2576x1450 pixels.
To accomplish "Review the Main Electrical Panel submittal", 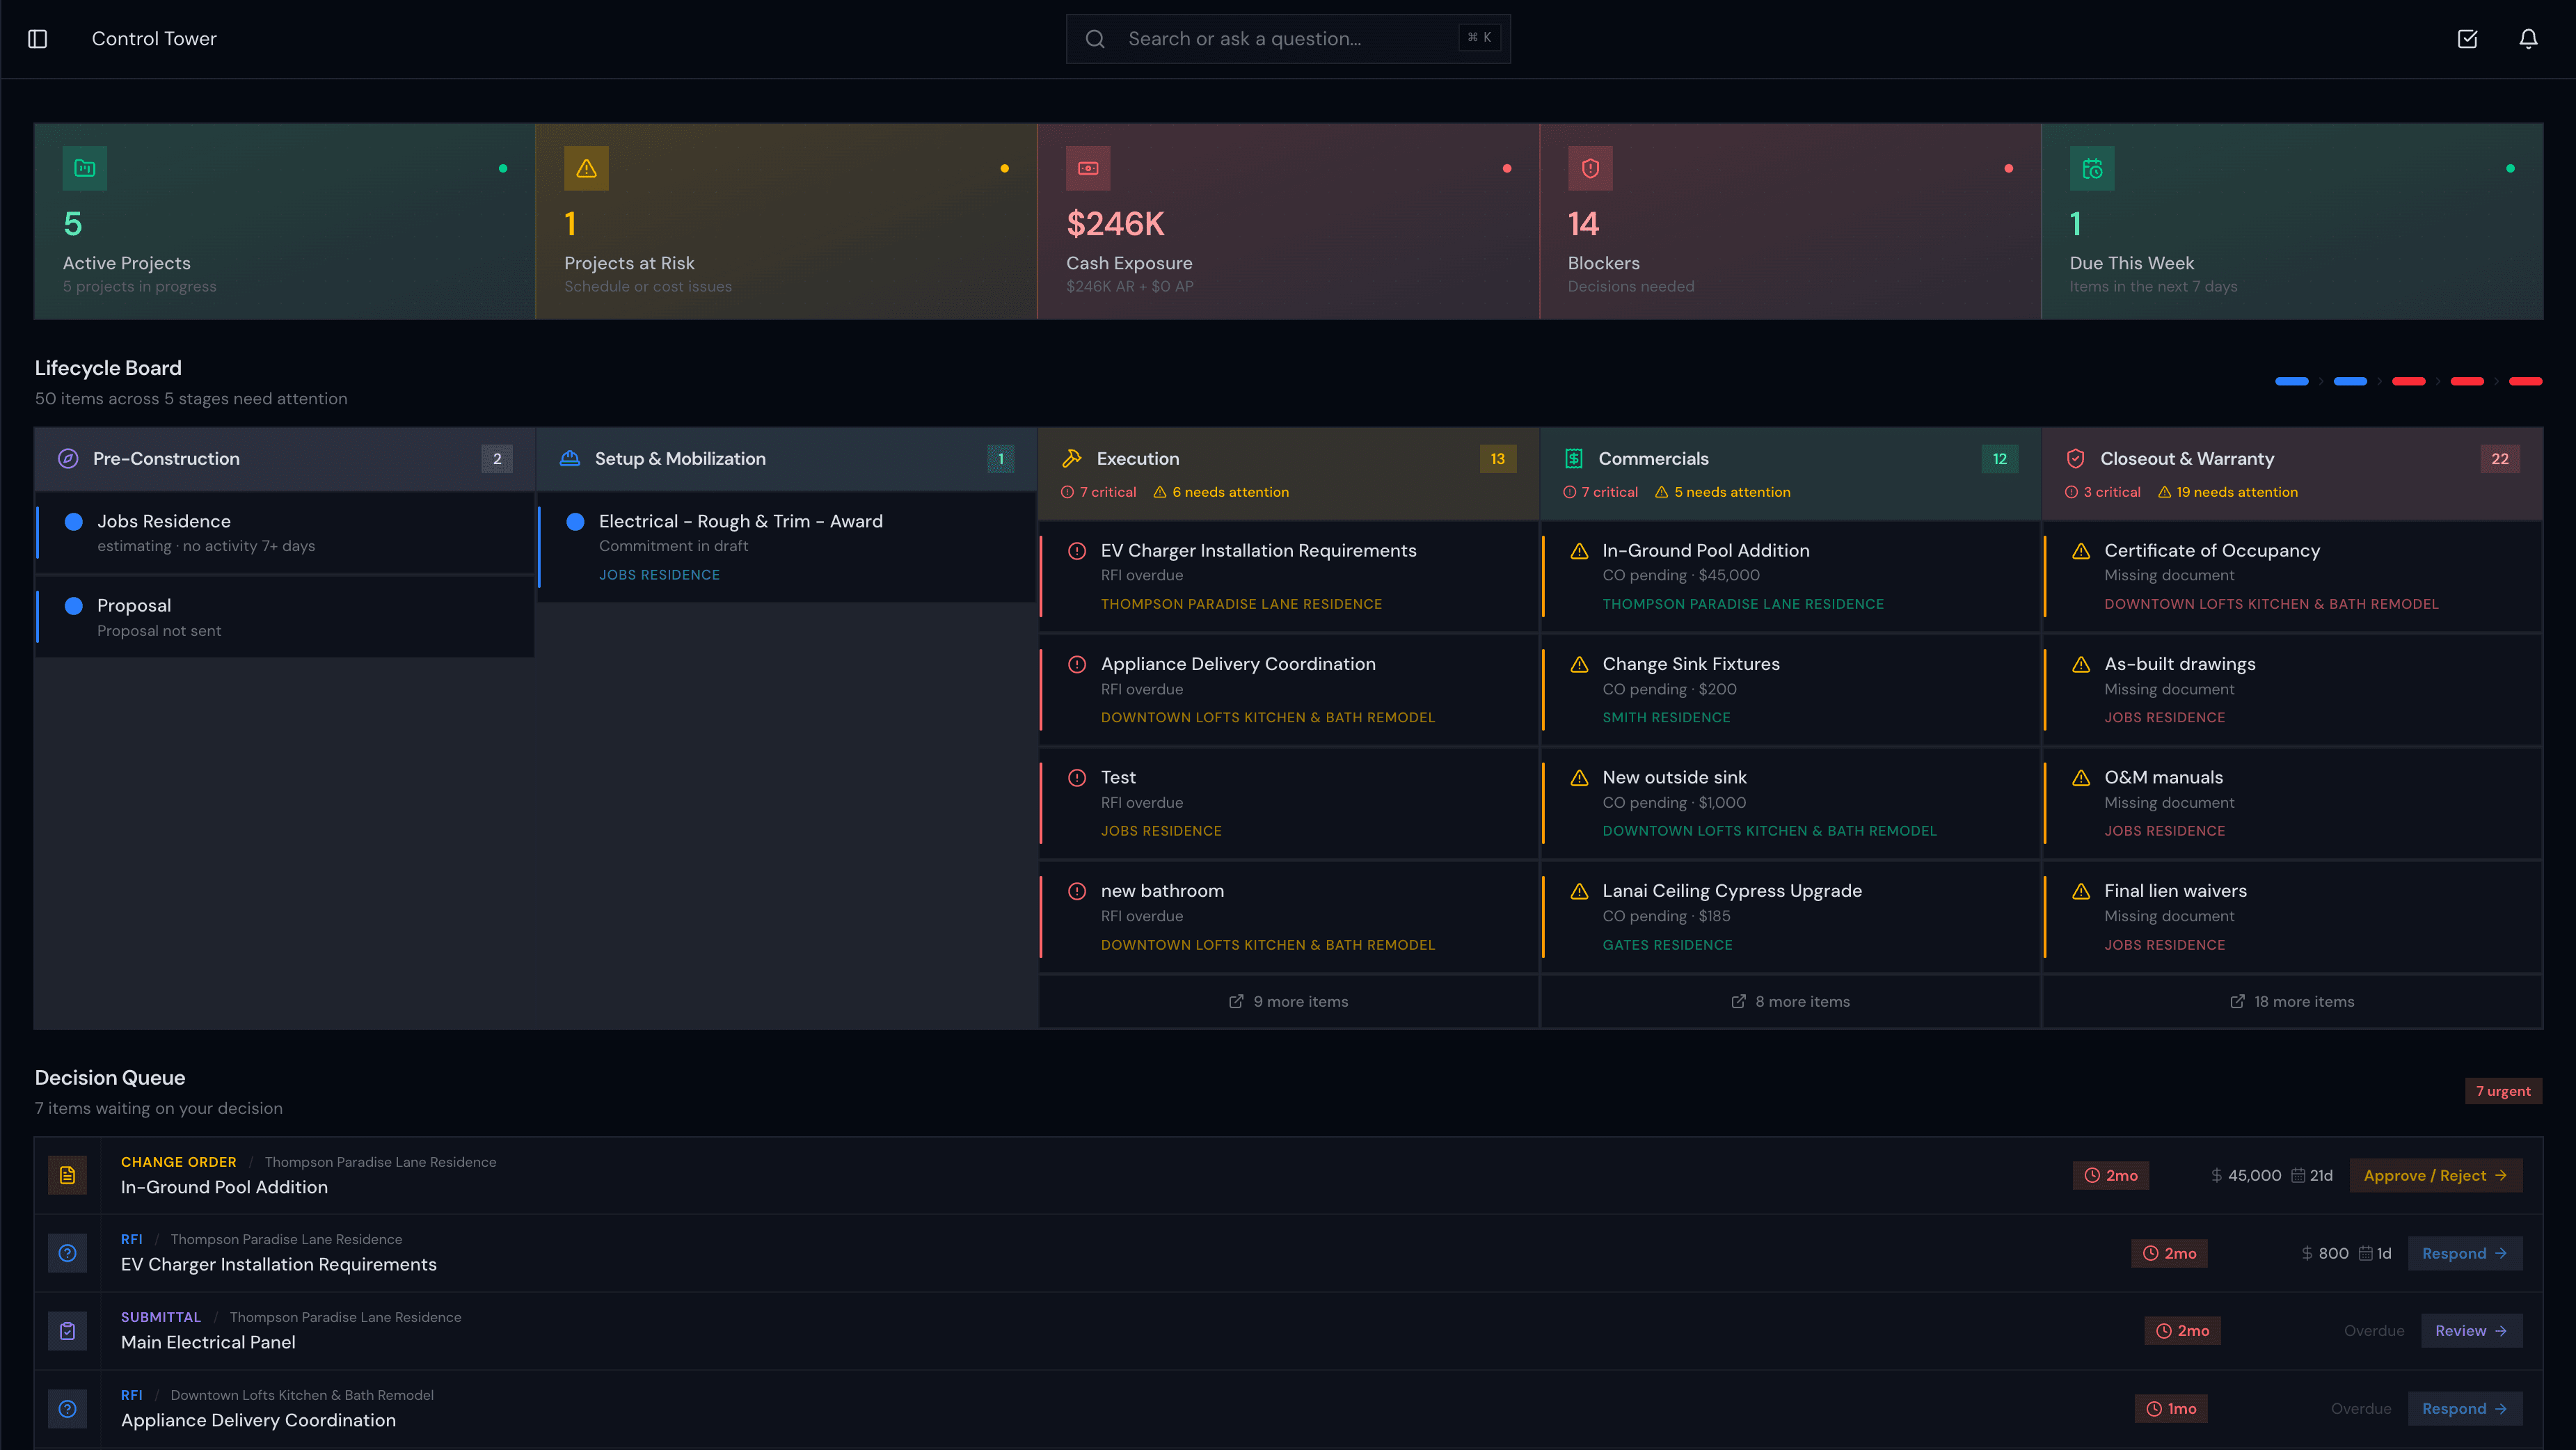I will (x=2470, y=1331).
